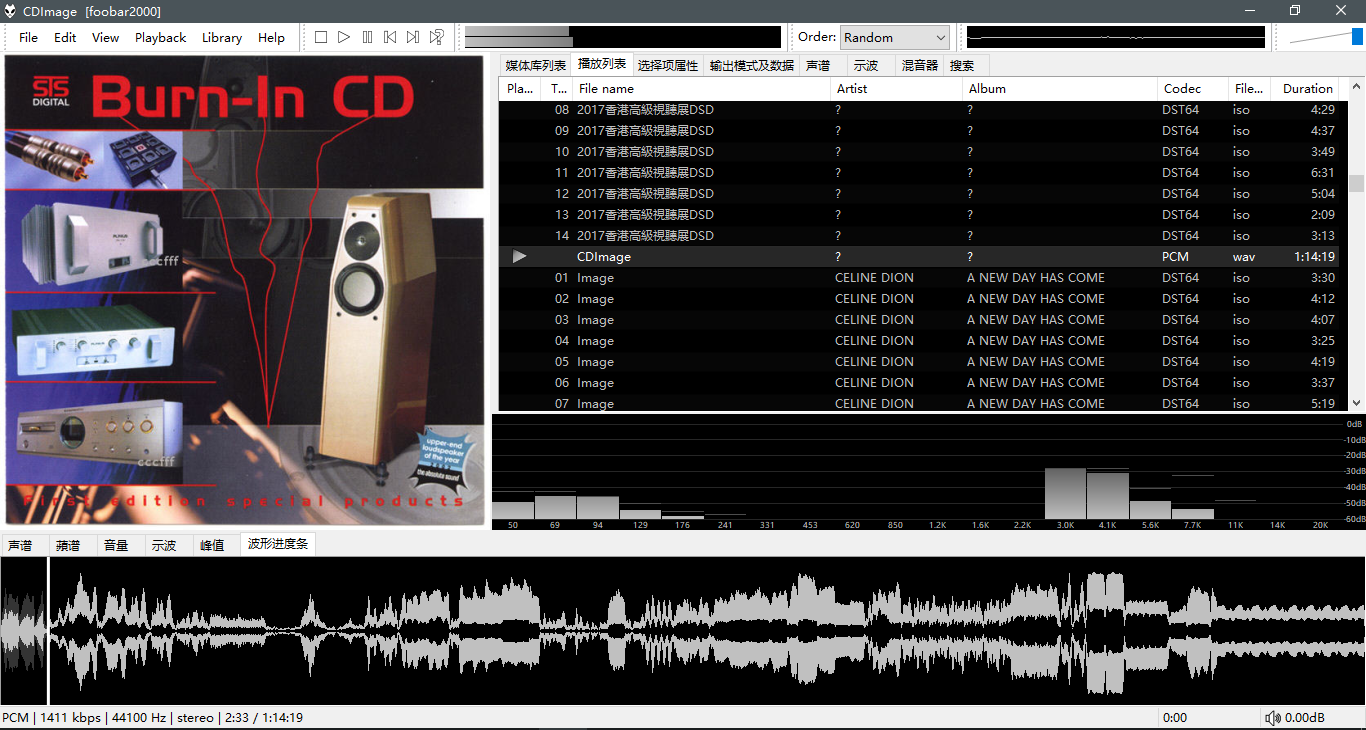This screenshot has height=730, width=1366.
Task: Switch to the 混音器 tab
Action: pyautogui.click(x=919, y=65)
